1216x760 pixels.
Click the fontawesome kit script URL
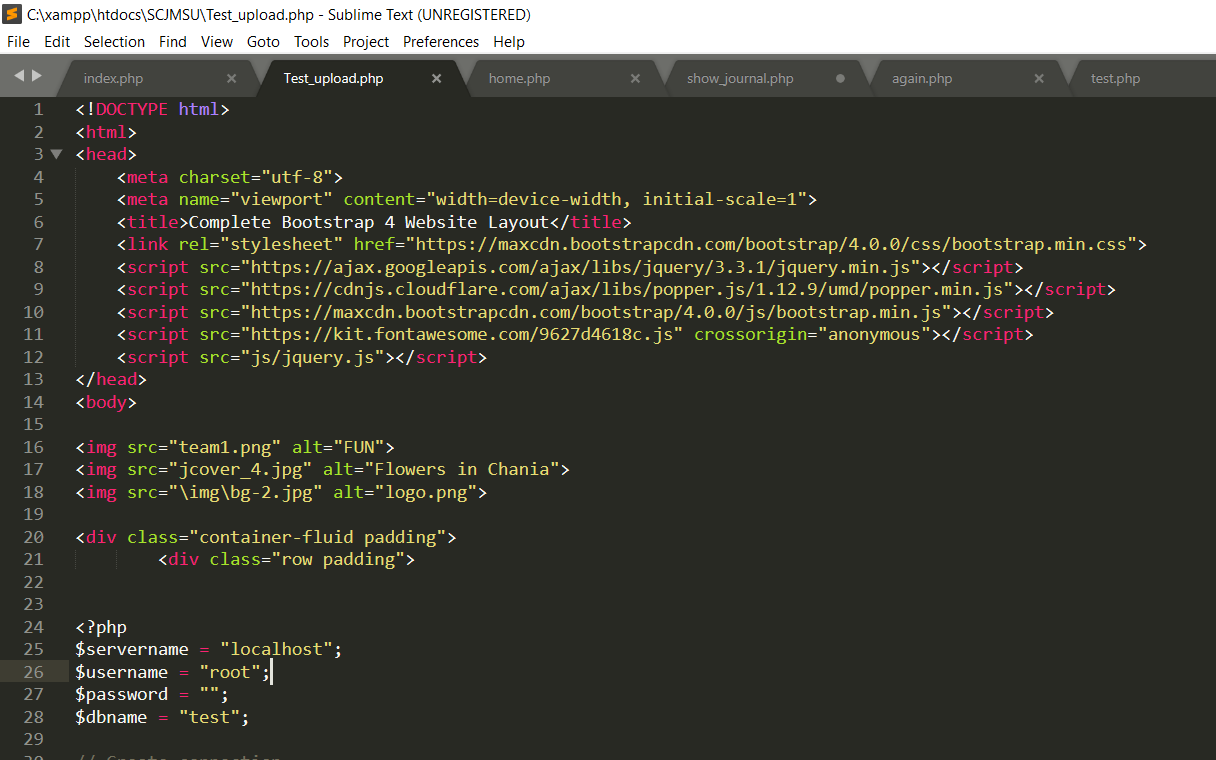(x=462, y=335)
